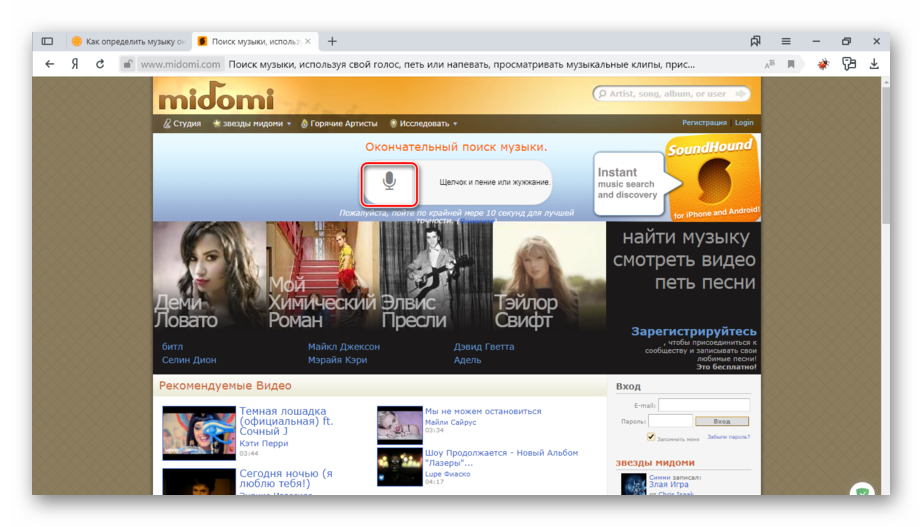922x527 pixels.
Task: Open the Lupe Фиаско artist link
Action: pos(447,474)
